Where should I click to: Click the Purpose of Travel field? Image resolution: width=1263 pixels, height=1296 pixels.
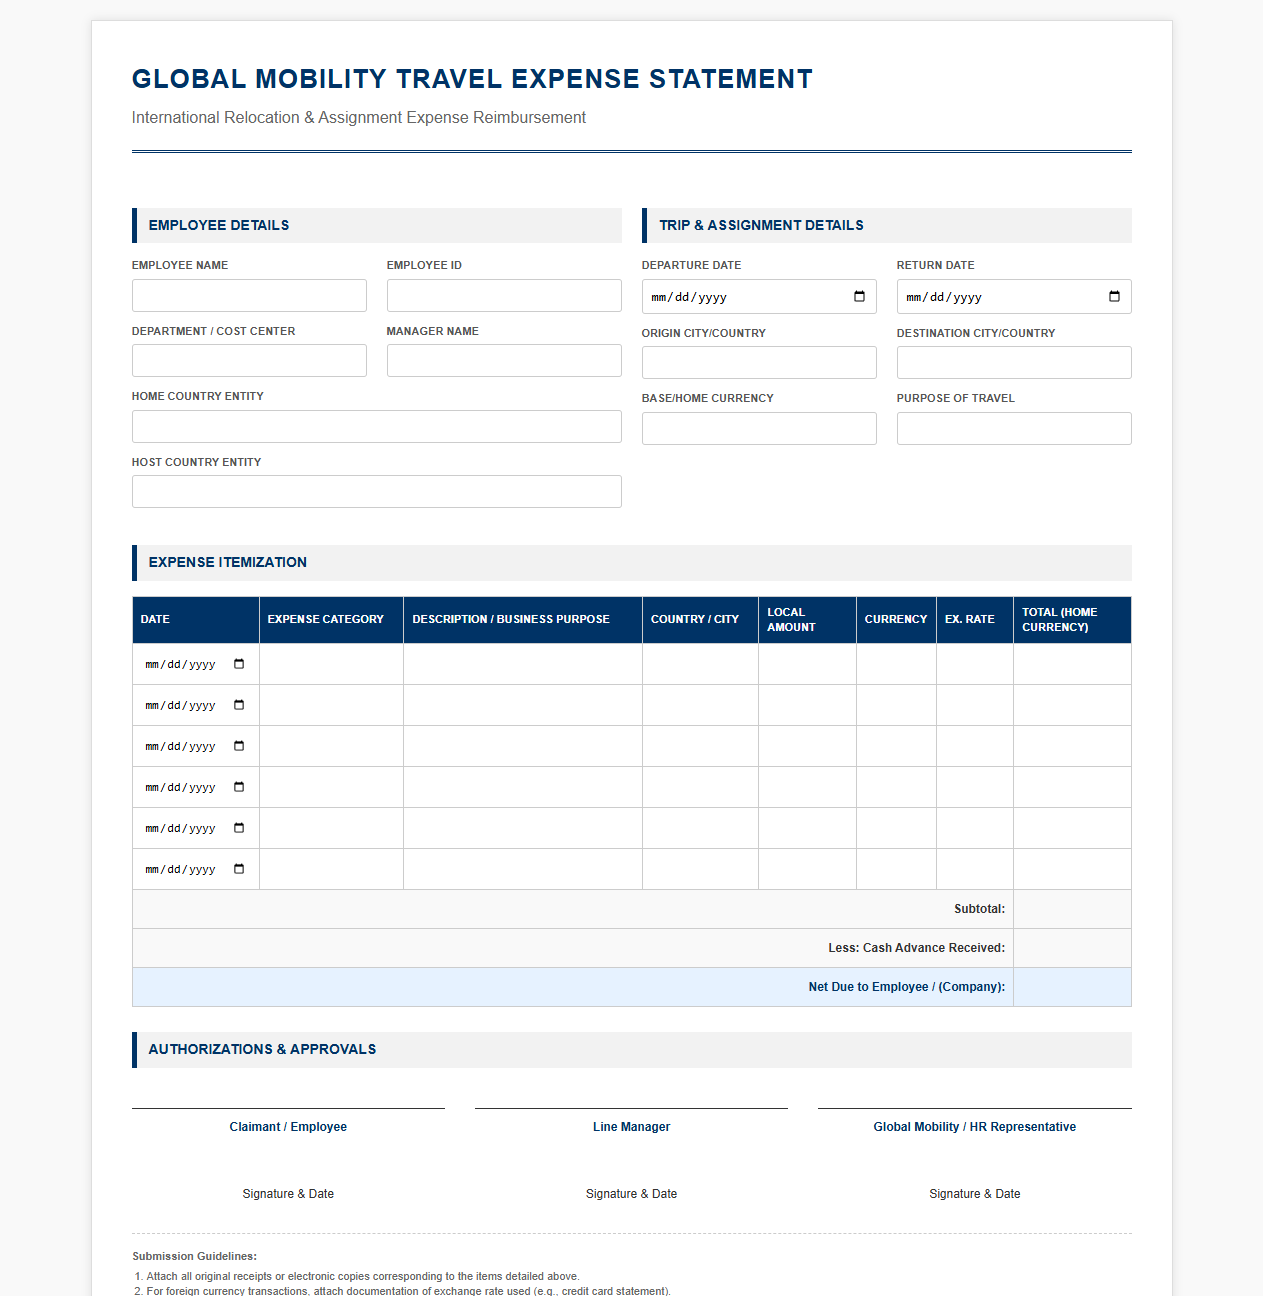pyautogui.click(x=1014, y=428)
